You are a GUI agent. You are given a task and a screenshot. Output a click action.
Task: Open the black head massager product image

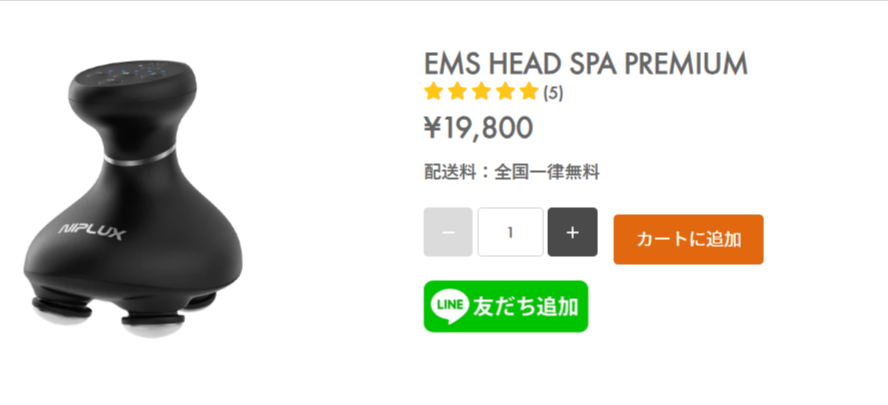click(133, 198)
